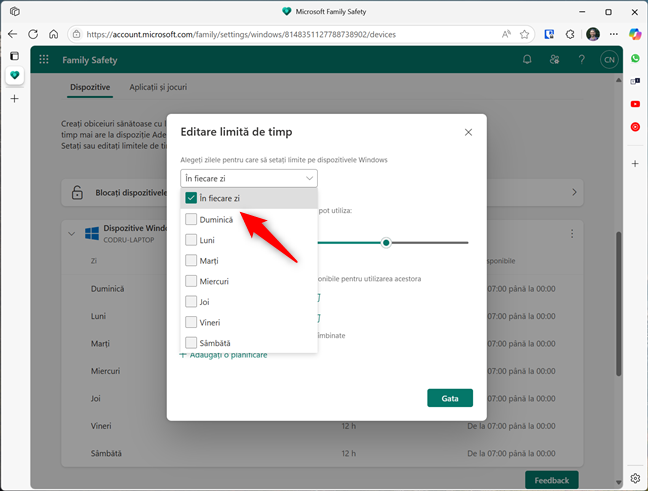Open workspaces icon in title bar
Image resolution: width=648 pixels, height=491 pixels.
click(x=14, y=12)
